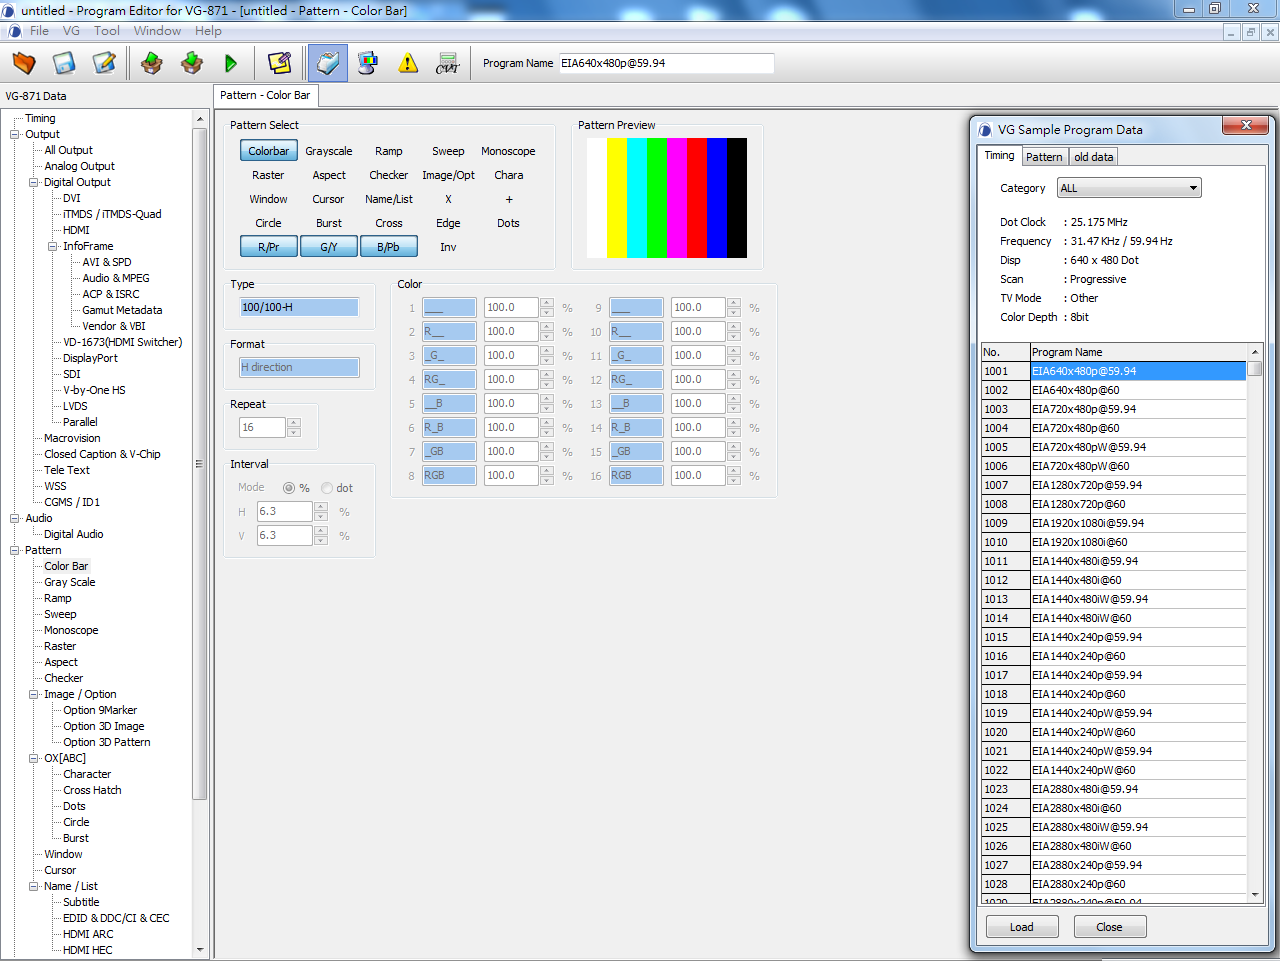1280x961 pixels.
Task: Open the Help menu
Action: click(208, 31)
